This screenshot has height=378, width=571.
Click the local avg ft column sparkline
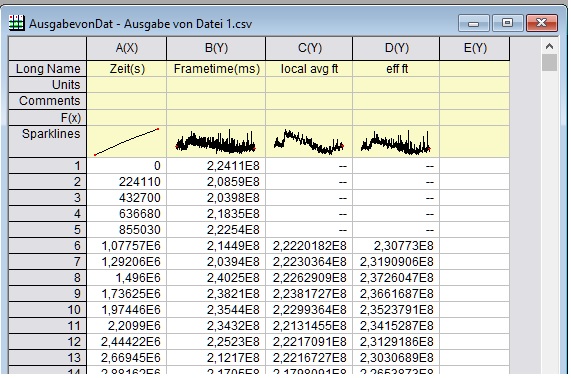pyautogui.click(x=309, y=142)
